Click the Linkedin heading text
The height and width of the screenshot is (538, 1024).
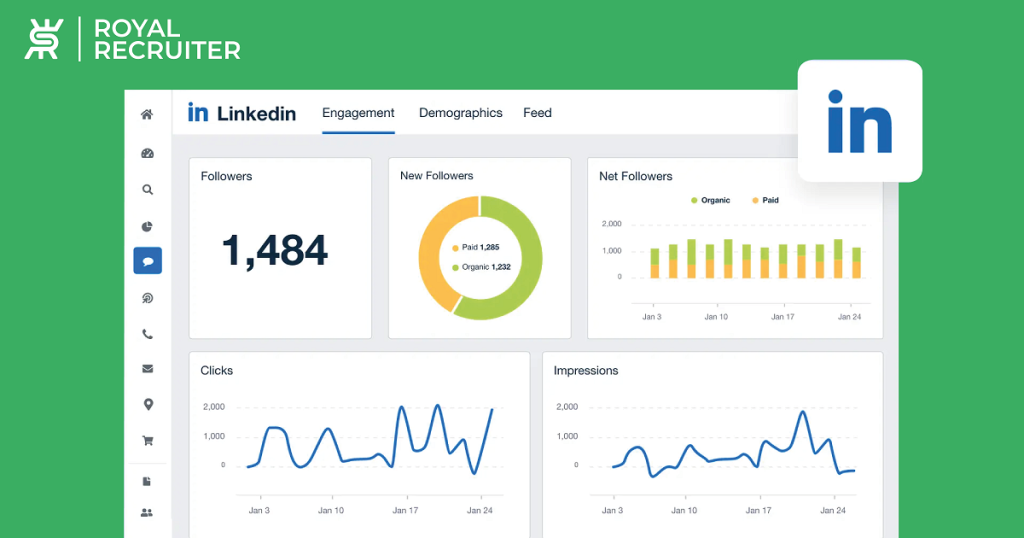(256, 114)
